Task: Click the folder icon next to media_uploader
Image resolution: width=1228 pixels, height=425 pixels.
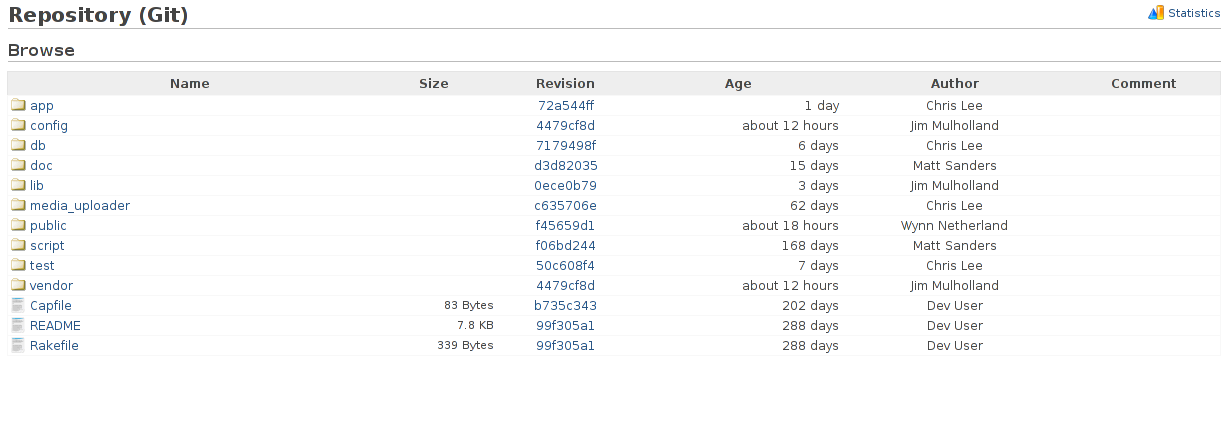Action: (18, 205)
